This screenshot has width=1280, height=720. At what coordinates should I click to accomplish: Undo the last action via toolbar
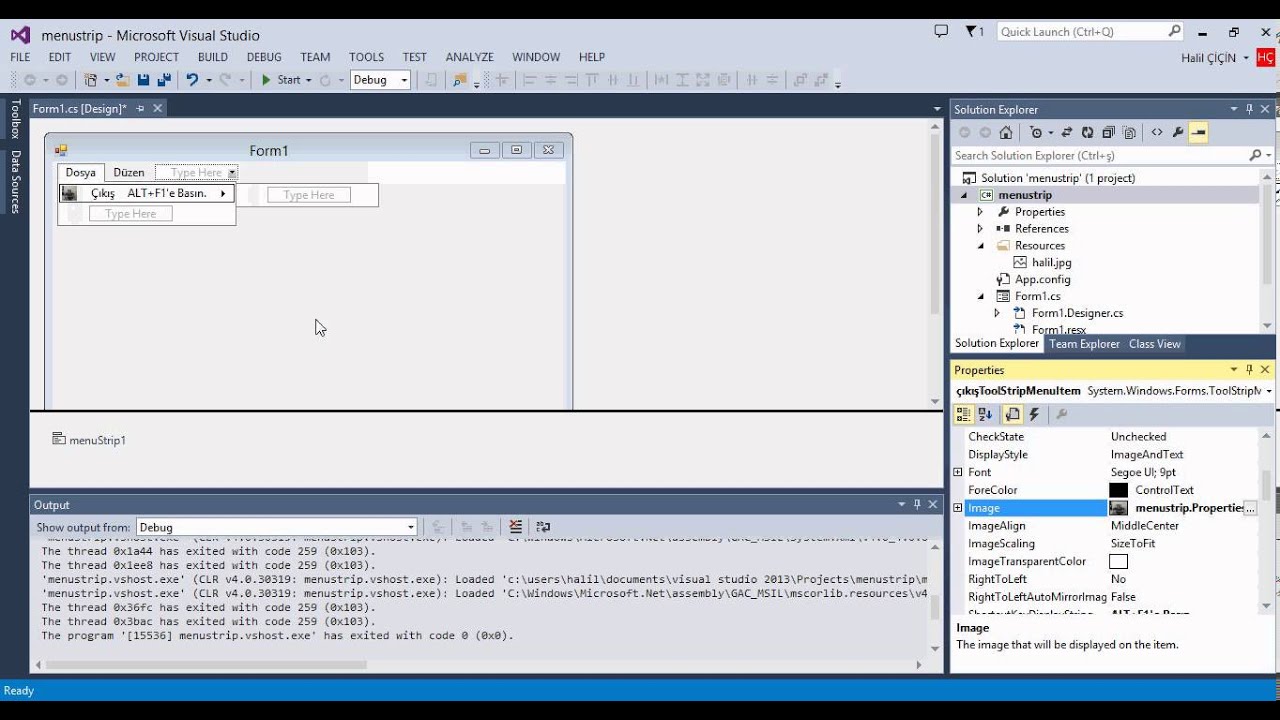[191, 80]
